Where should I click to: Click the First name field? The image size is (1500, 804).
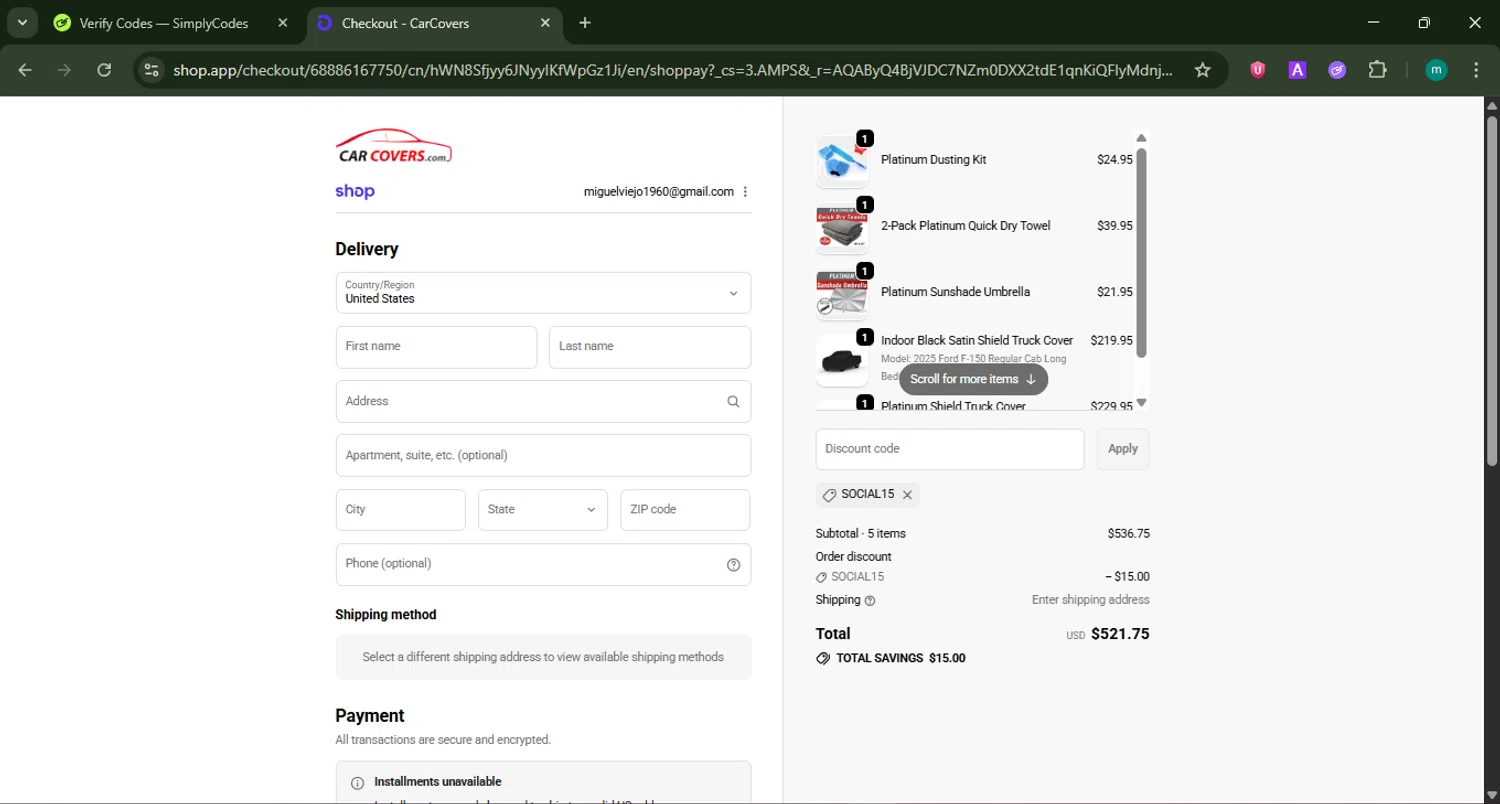[x=436, y=347]
